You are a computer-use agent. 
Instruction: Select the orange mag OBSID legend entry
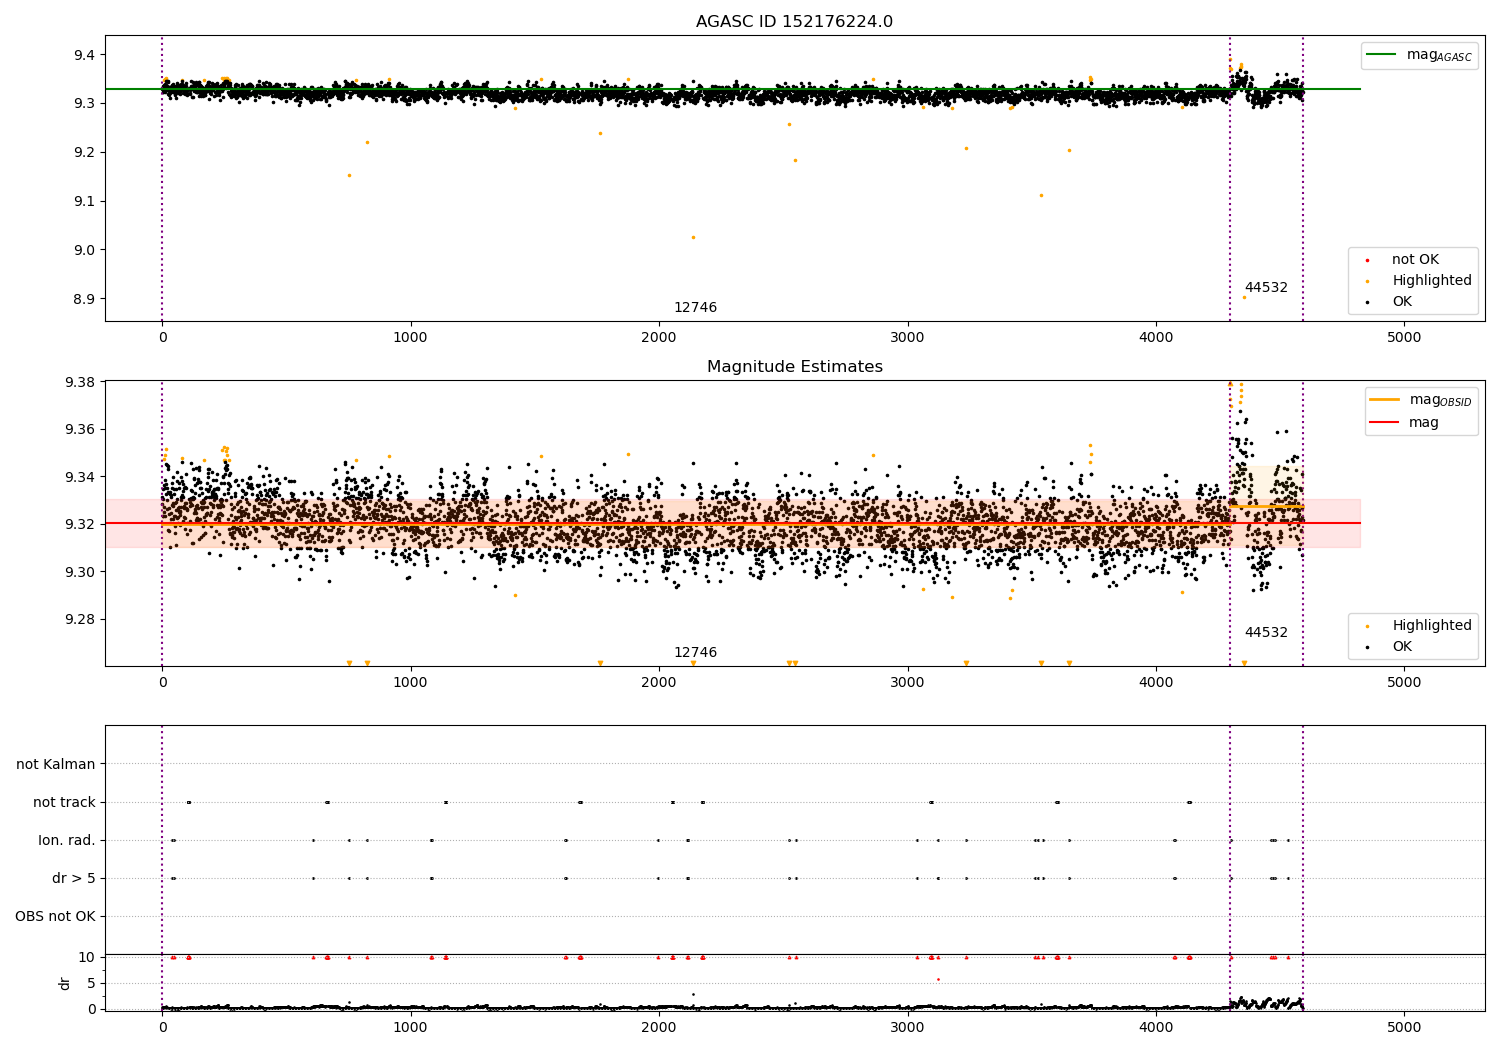[x=1421, y=400]
